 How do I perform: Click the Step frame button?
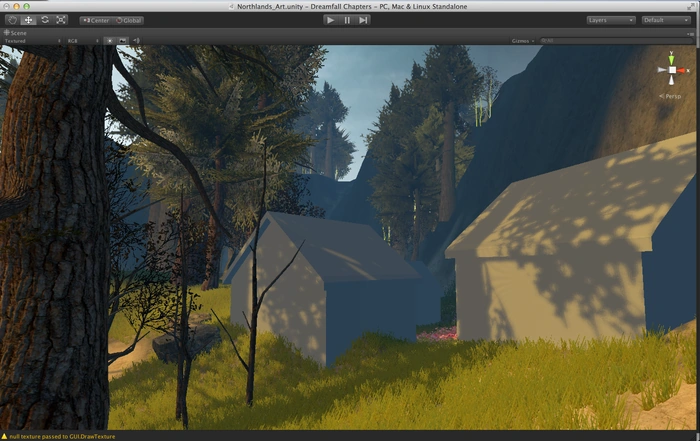[x=363, y=20]
